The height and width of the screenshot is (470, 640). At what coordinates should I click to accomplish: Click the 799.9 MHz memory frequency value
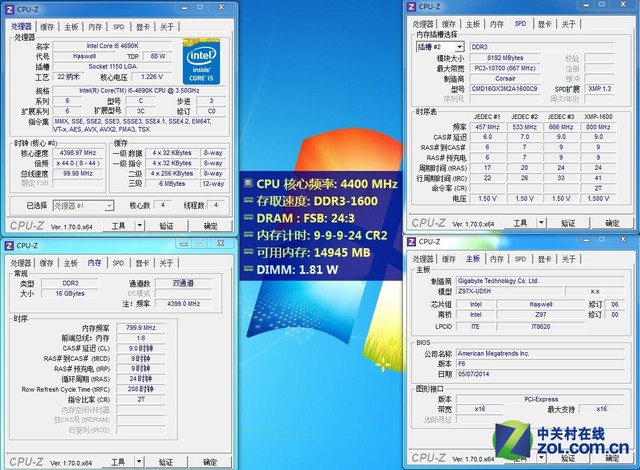141,328
